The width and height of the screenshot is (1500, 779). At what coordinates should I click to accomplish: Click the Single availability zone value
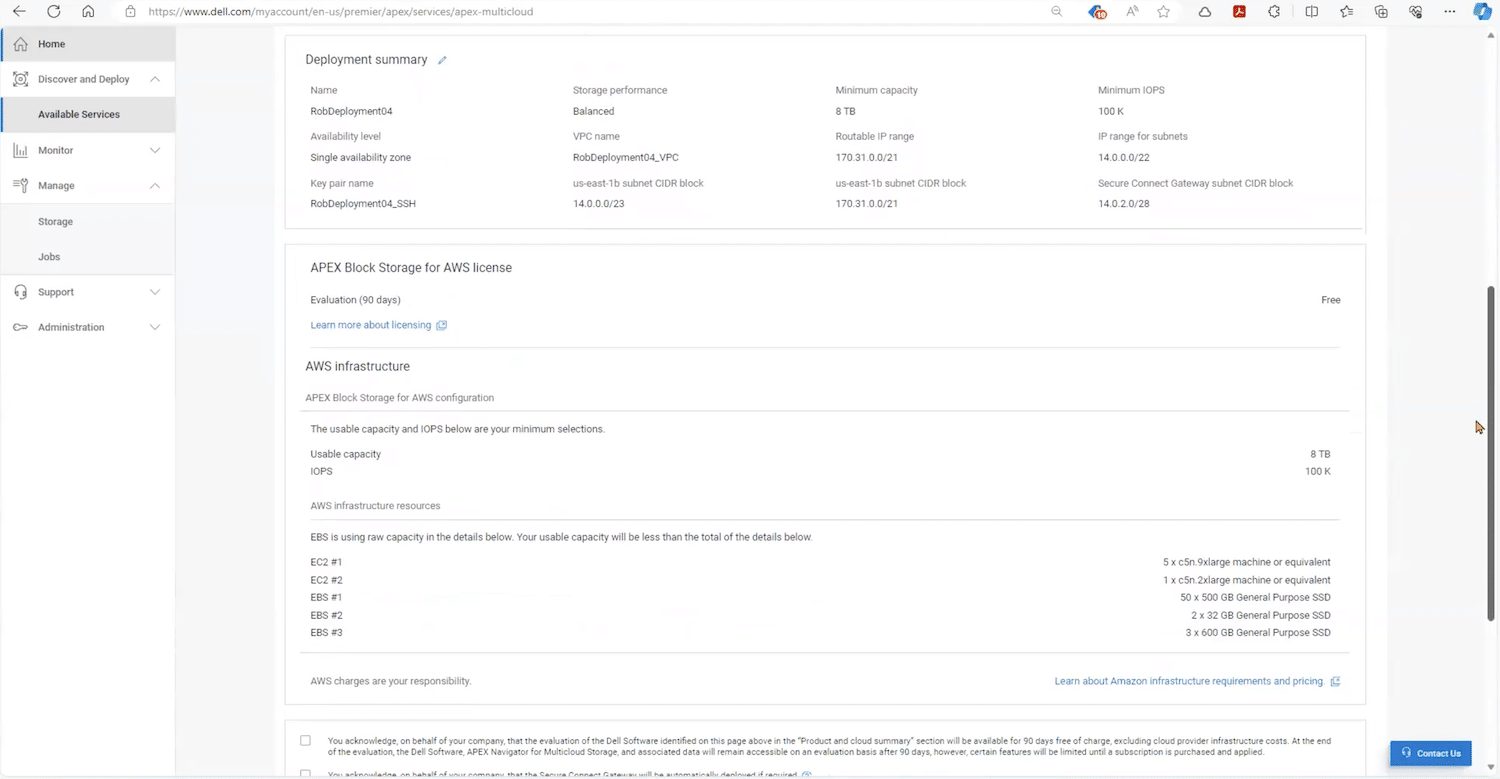coord(360,157)
